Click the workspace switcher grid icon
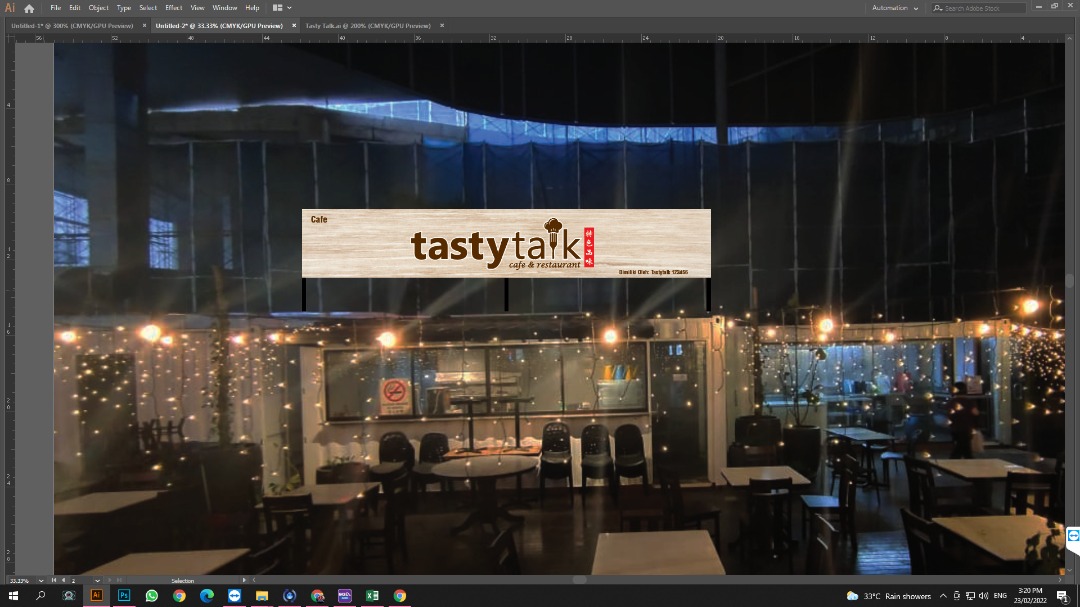1080x607 pixels. point(276,7)
